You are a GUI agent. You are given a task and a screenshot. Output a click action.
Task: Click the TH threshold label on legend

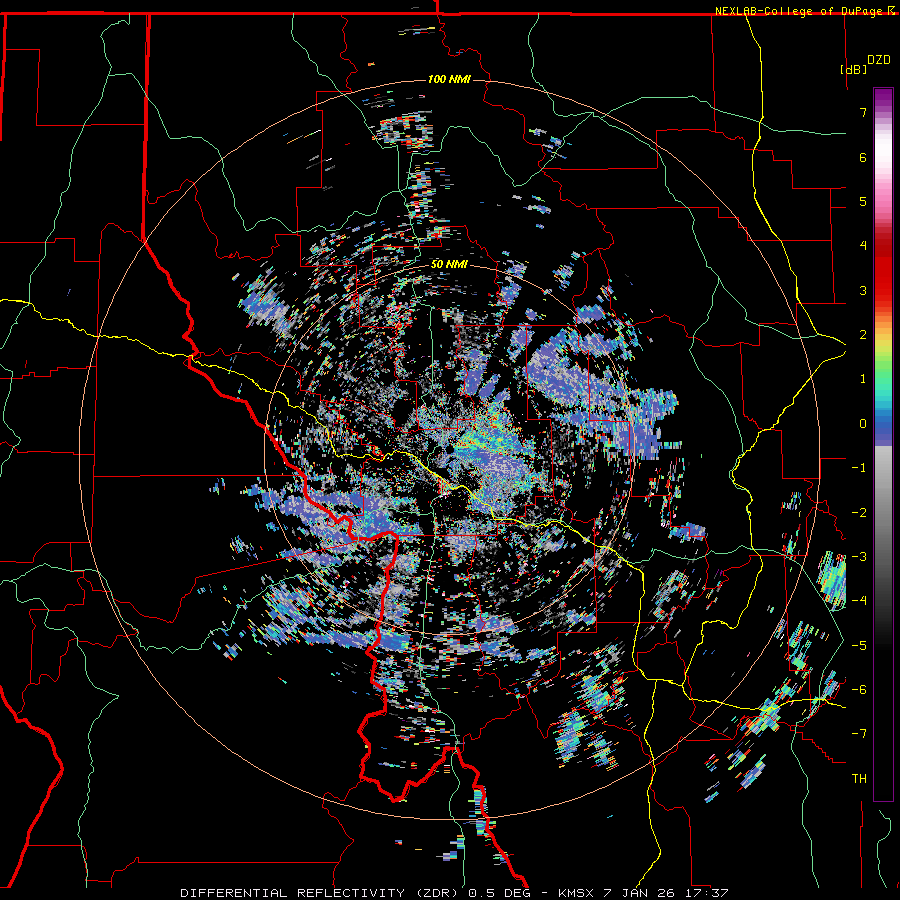tap(859, 779)
